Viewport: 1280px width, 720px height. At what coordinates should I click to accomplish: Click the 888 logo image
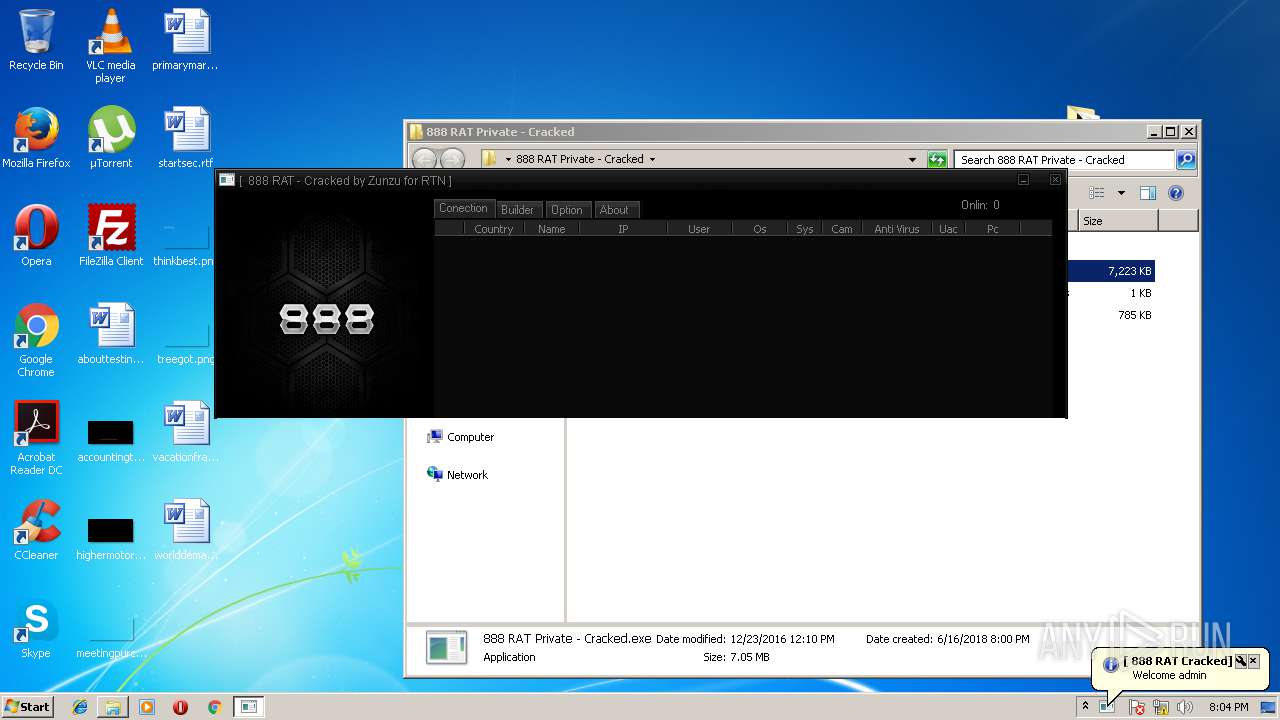(326, 319)
